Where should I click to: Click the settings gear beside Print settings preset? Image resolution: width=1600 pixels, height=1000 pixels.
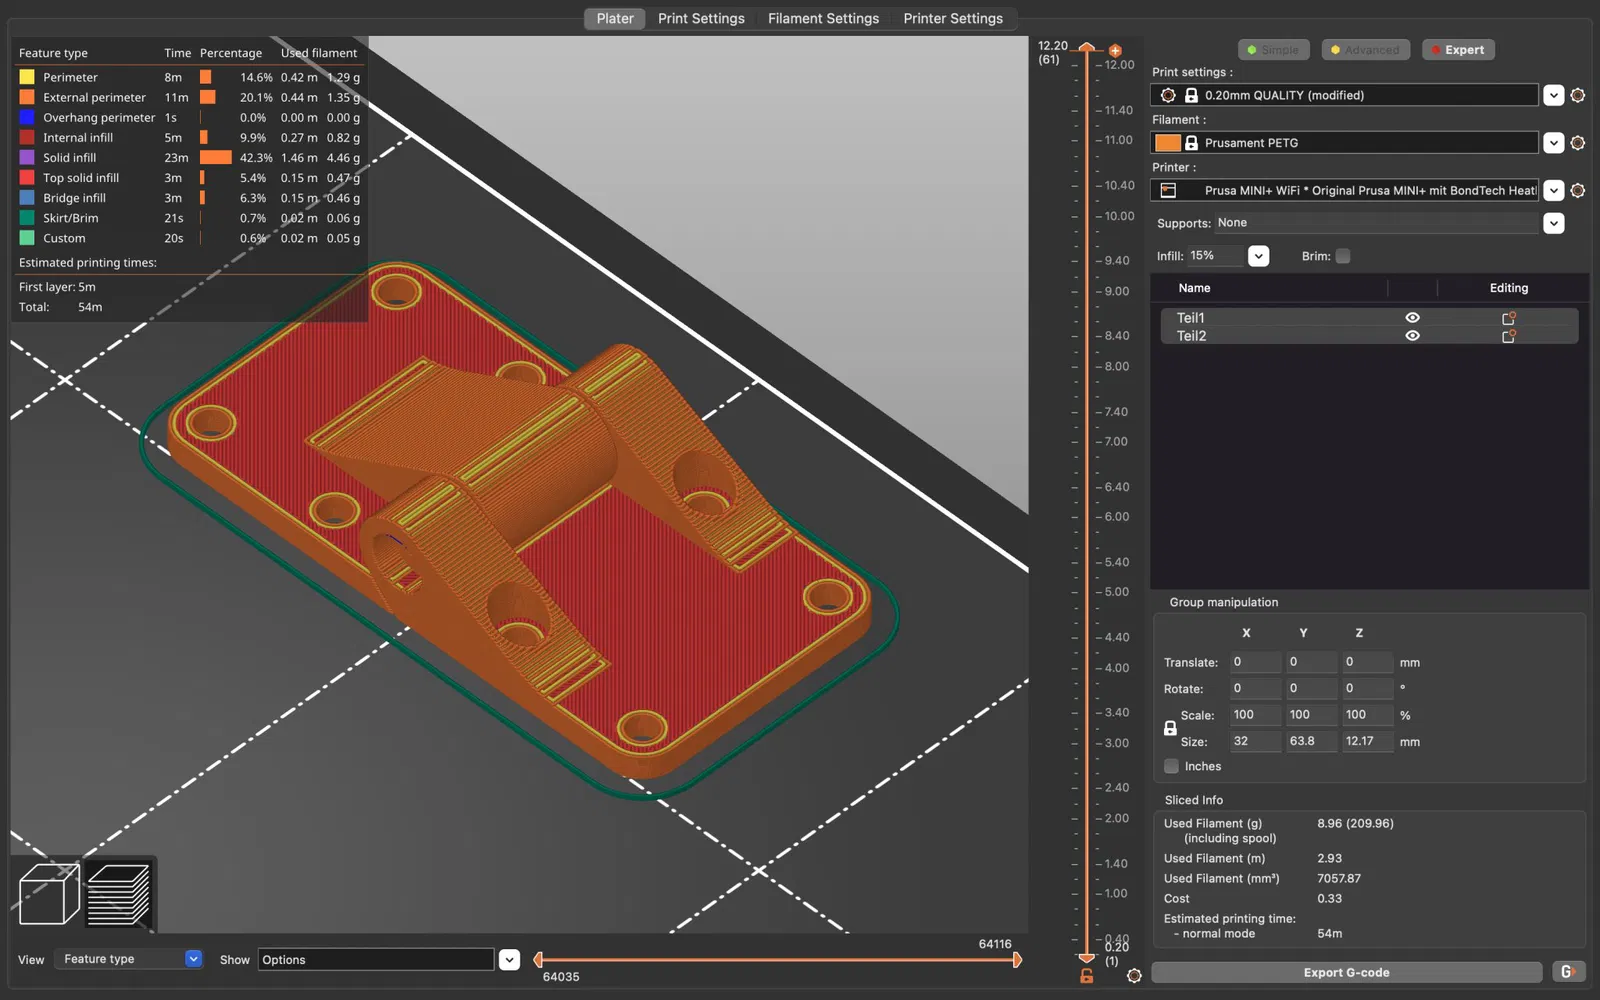pos(1578,95)
